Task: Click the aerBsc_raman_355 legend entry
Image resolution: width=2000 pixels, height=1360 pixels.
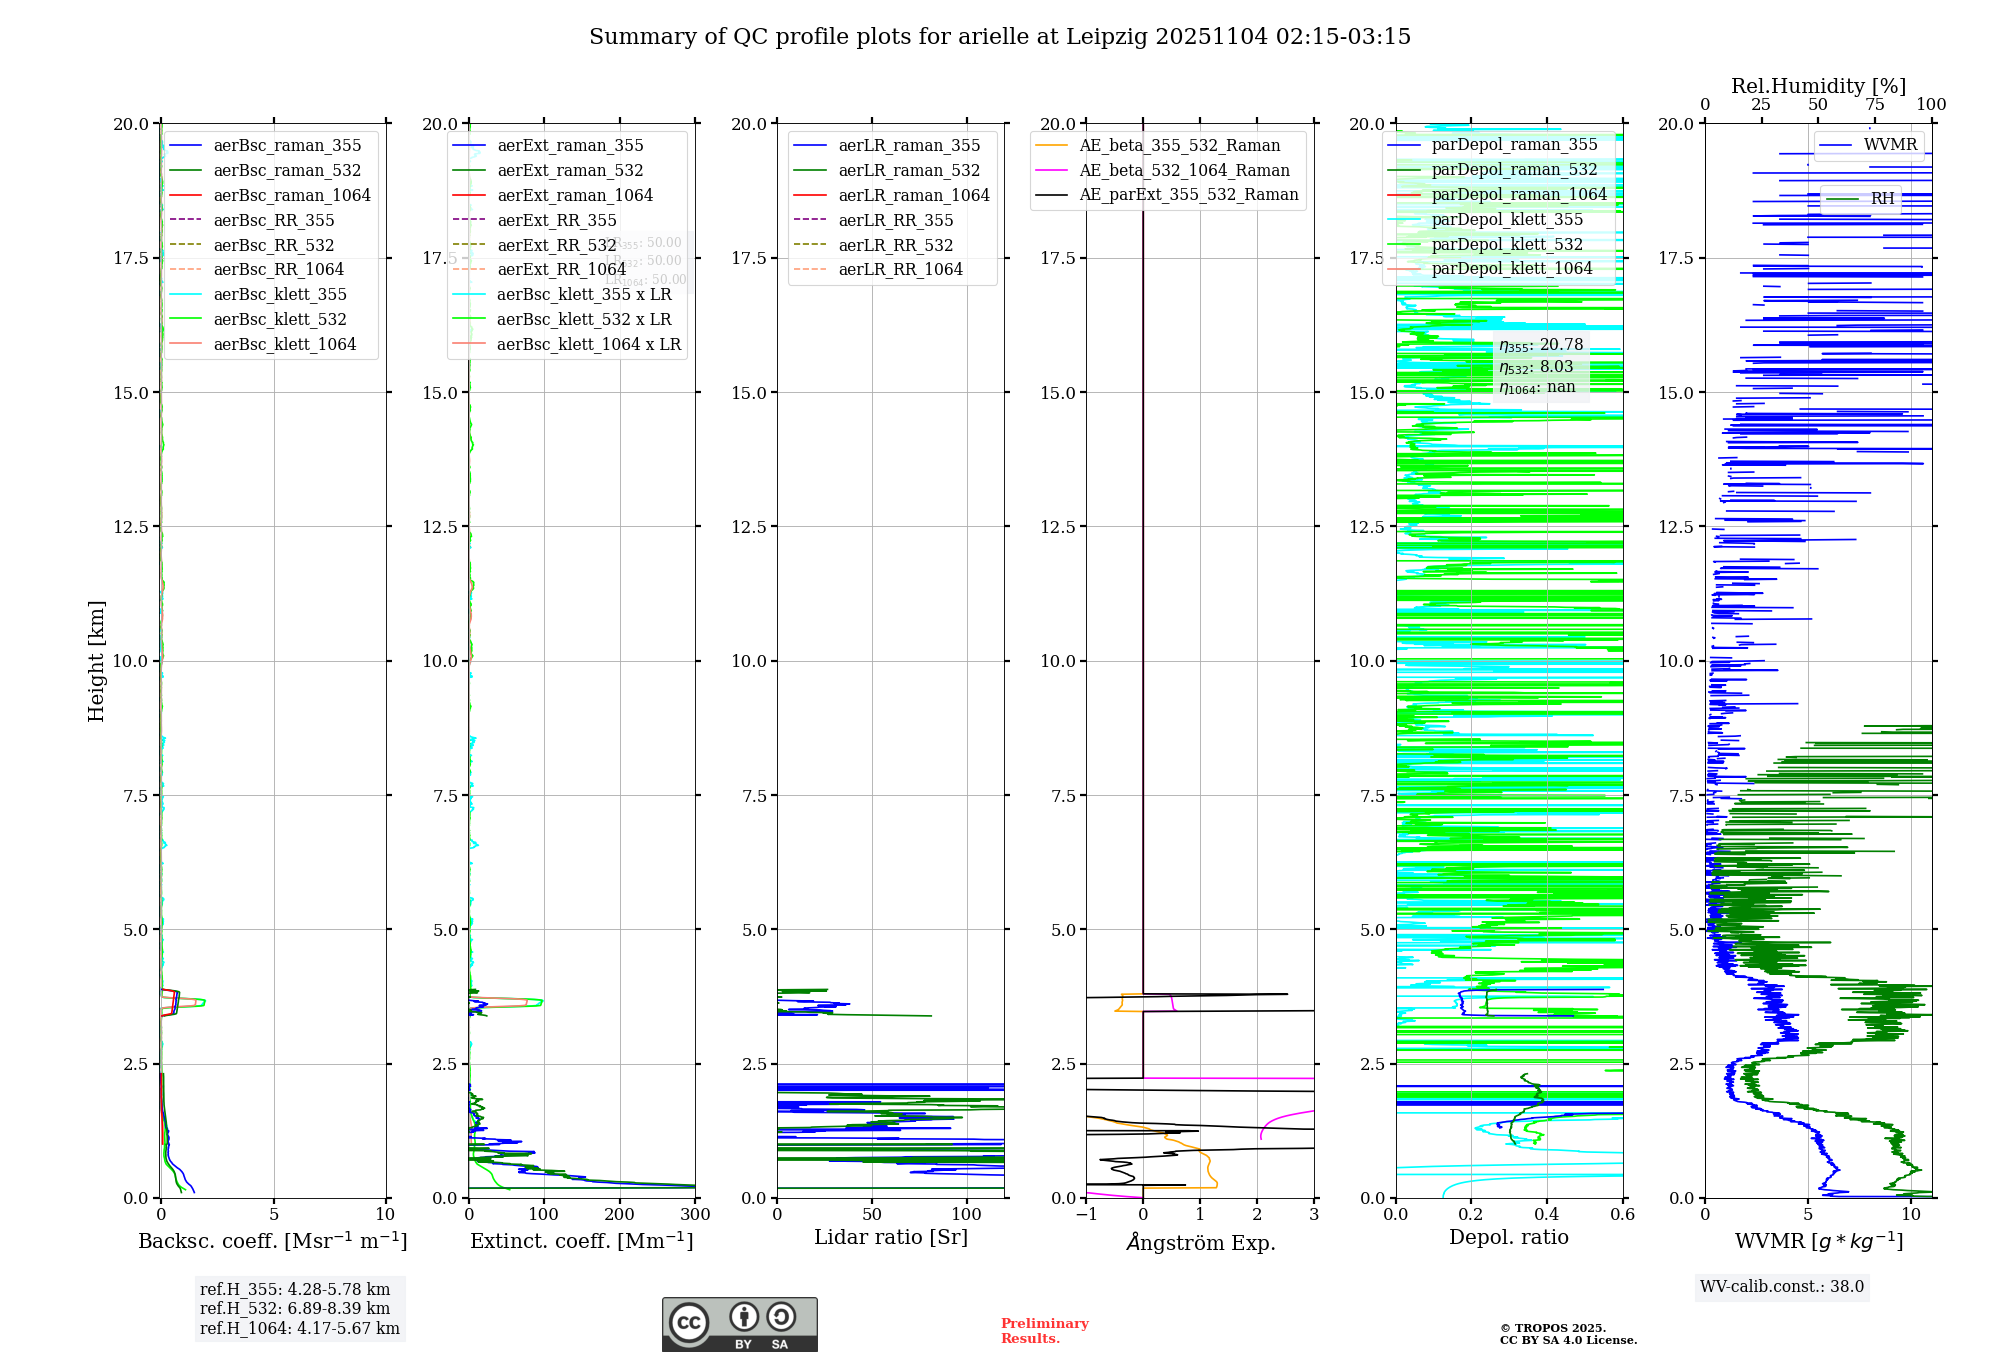Action: click(x=287, y=146)
